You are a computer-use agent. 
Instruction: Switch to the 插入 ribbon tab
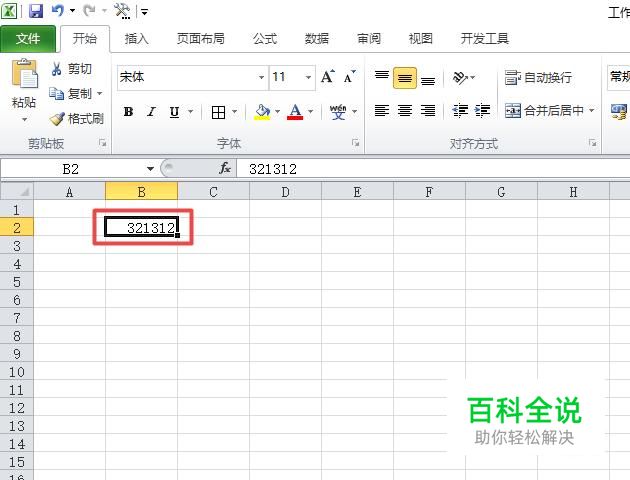(x=137, y=39)
